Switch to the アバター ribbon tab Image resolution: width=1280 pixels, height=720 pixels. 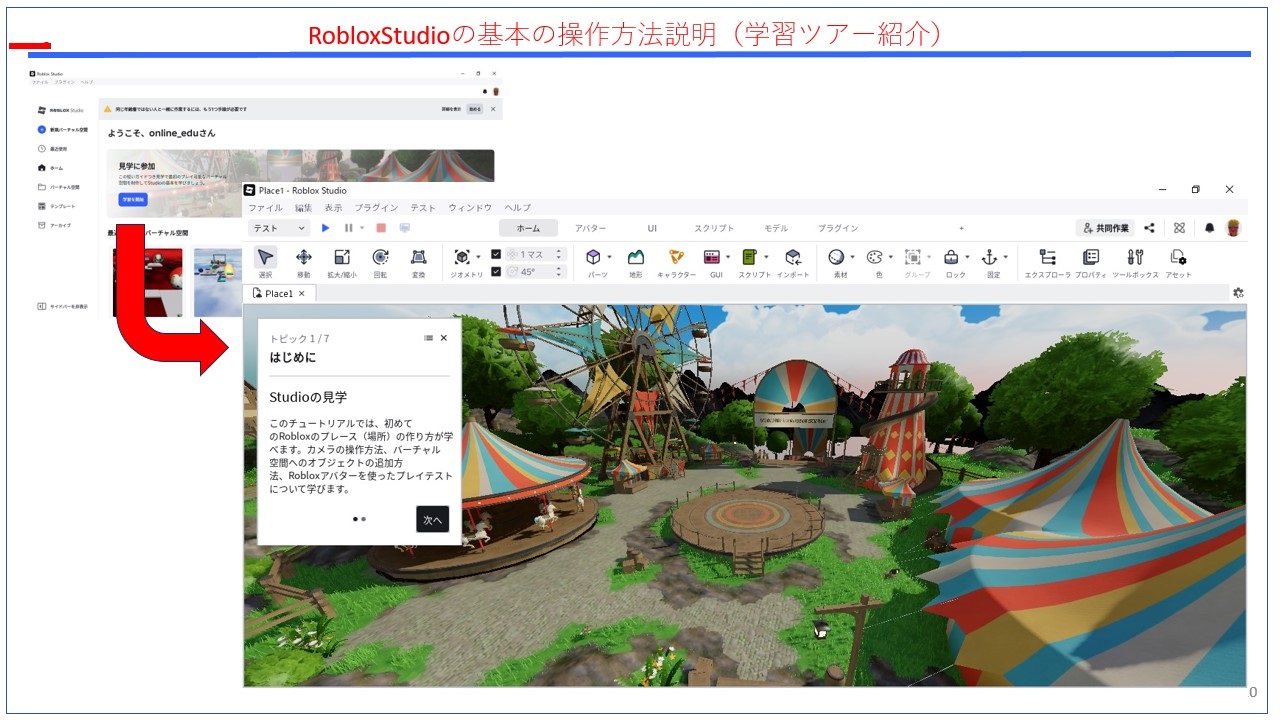(591, 228)
